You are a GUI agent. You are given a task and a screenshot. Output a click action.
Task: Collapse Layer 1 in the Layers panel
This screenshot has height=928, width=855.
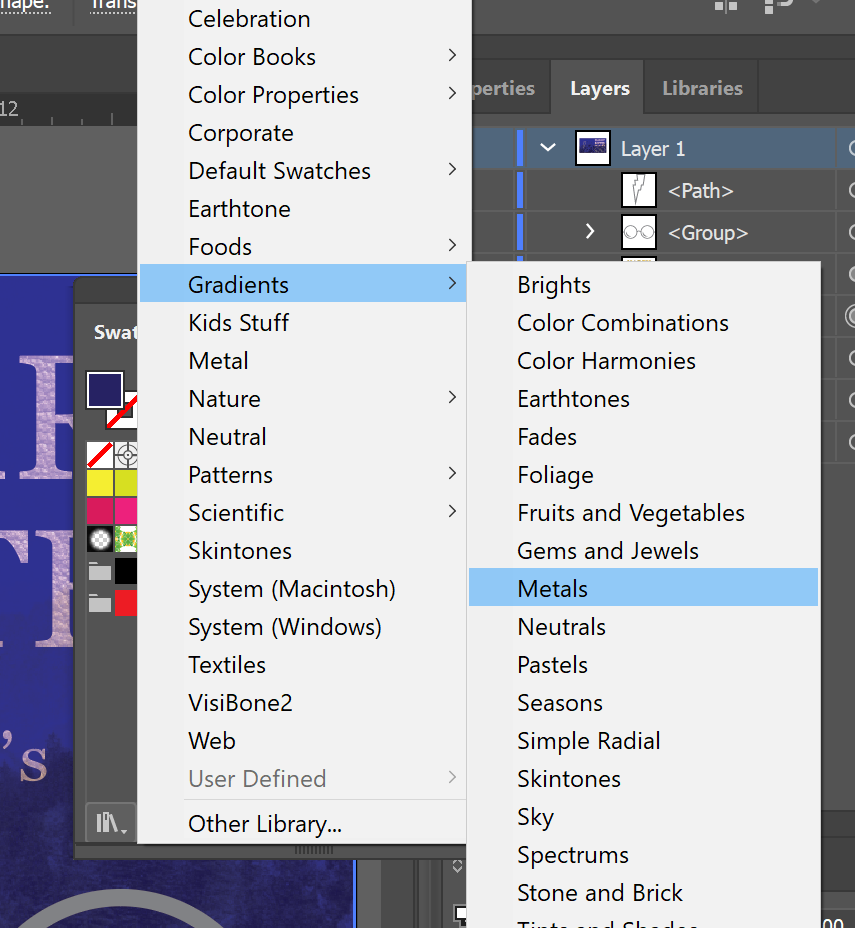click(547, 147)
